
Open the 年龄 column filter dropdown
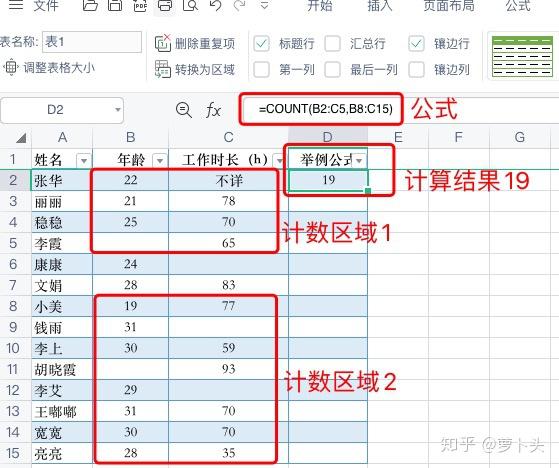160,161
